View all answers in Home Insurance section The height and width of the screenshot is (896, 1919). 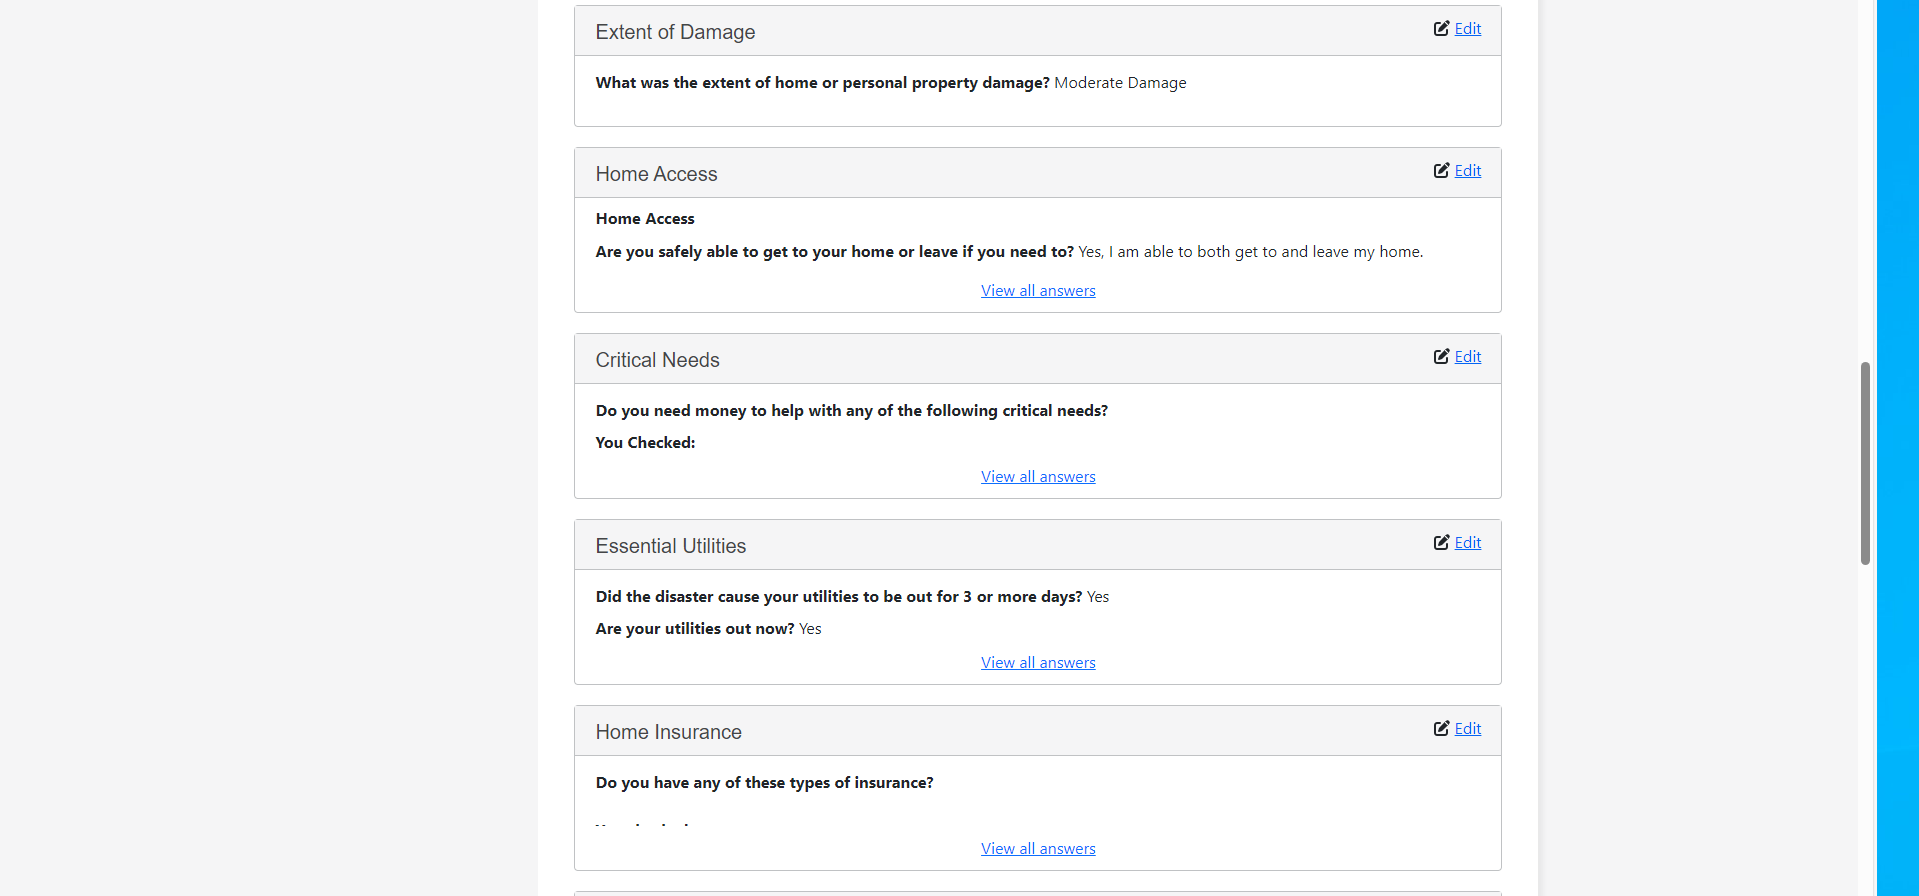click(x=1038, y=849)
